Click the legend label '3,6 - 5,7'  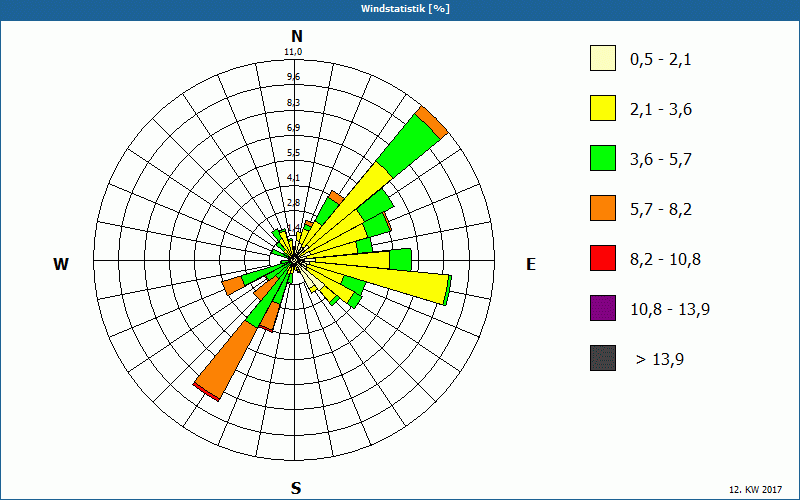(661, 160)
